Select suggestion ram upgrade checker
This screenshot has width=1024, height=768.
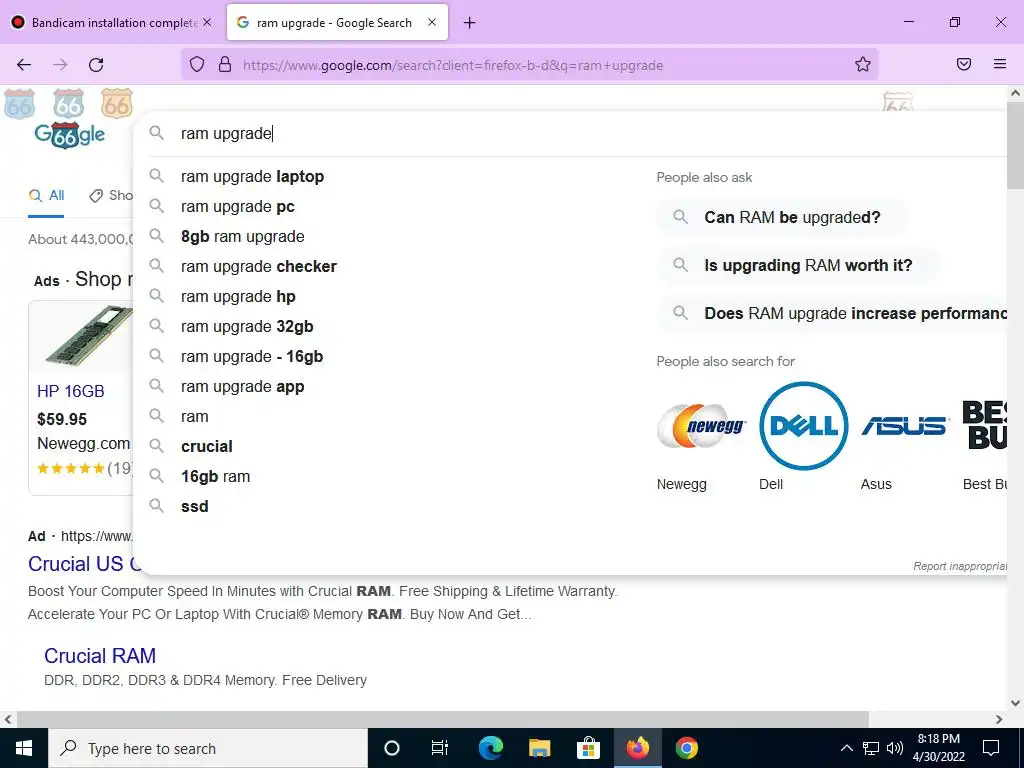coord(259,266)
